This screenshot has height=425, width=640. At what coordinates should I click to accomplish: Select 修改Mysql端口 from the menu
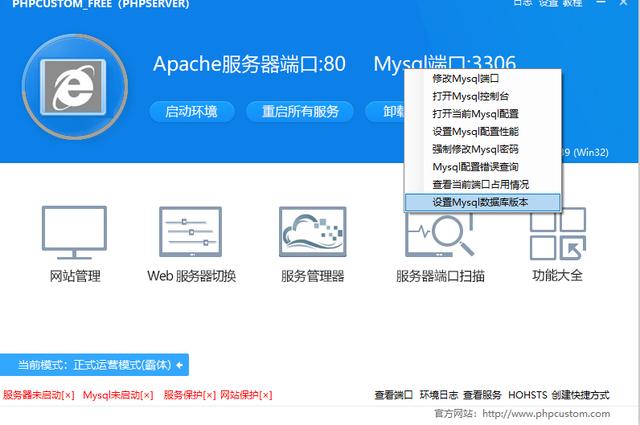[x=482, y=78]
